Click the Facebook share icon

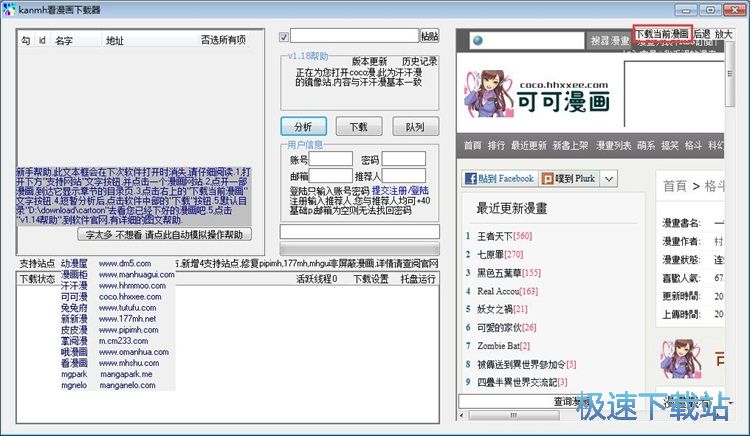[471, 179]
